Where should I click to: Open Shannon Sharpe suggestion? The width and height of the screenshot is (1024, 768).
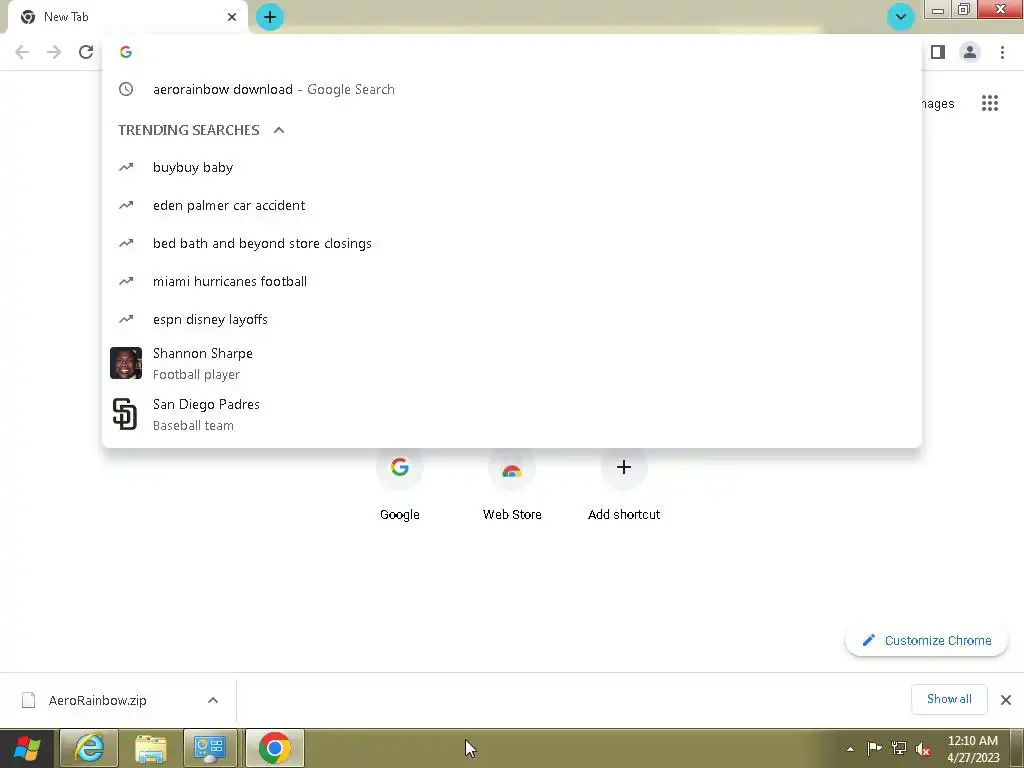pos(512,364)
